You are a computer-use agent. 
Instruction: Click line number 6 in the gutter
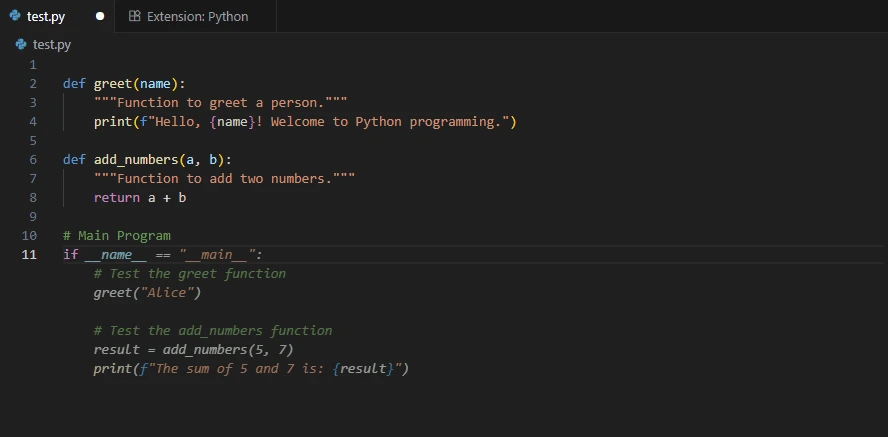33,160
